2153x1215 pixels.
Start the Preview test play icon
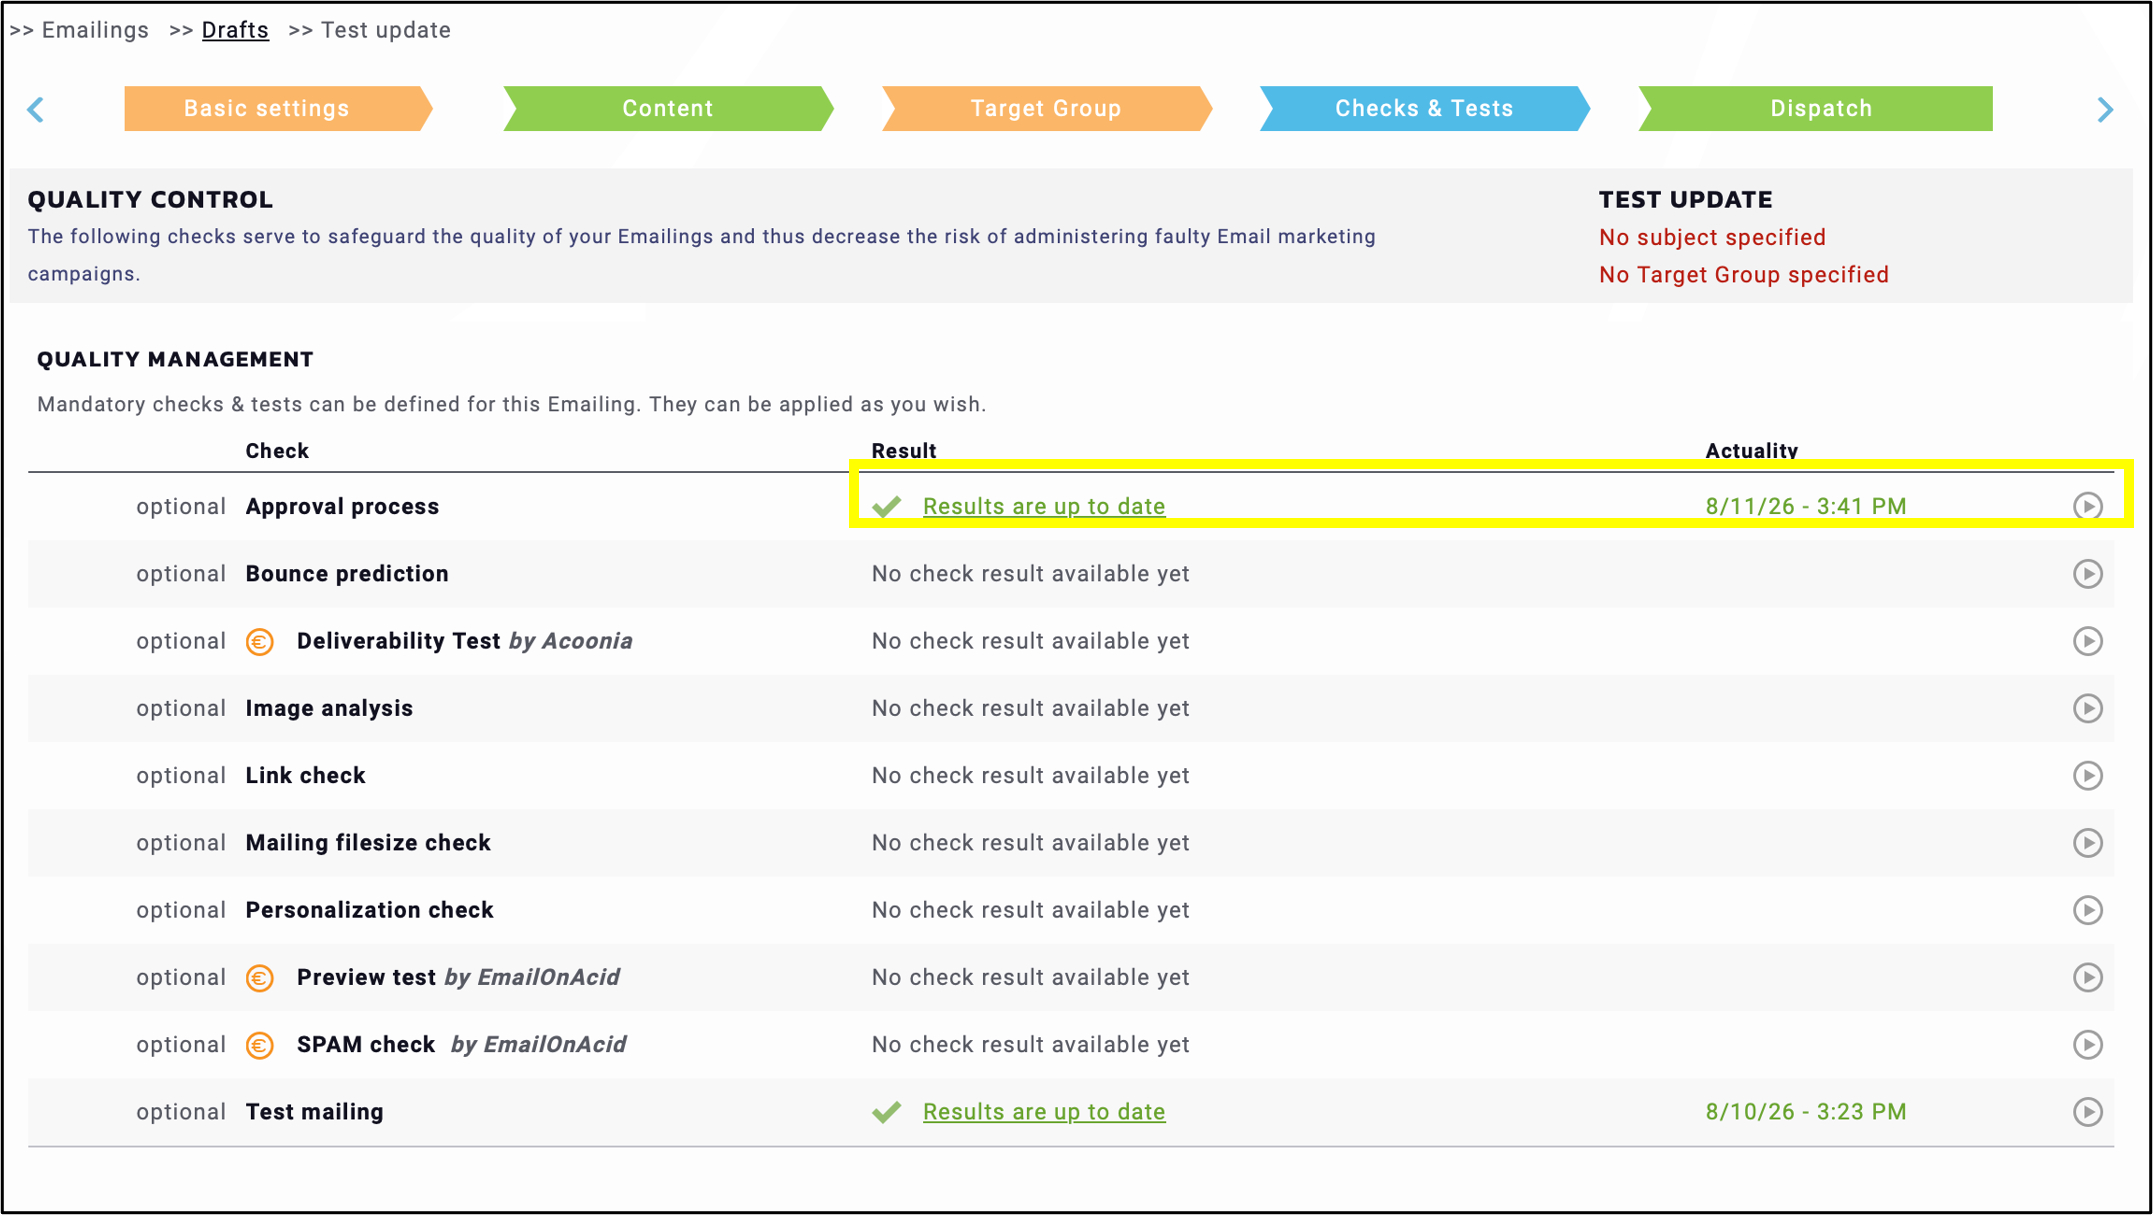coord(2087,977)
